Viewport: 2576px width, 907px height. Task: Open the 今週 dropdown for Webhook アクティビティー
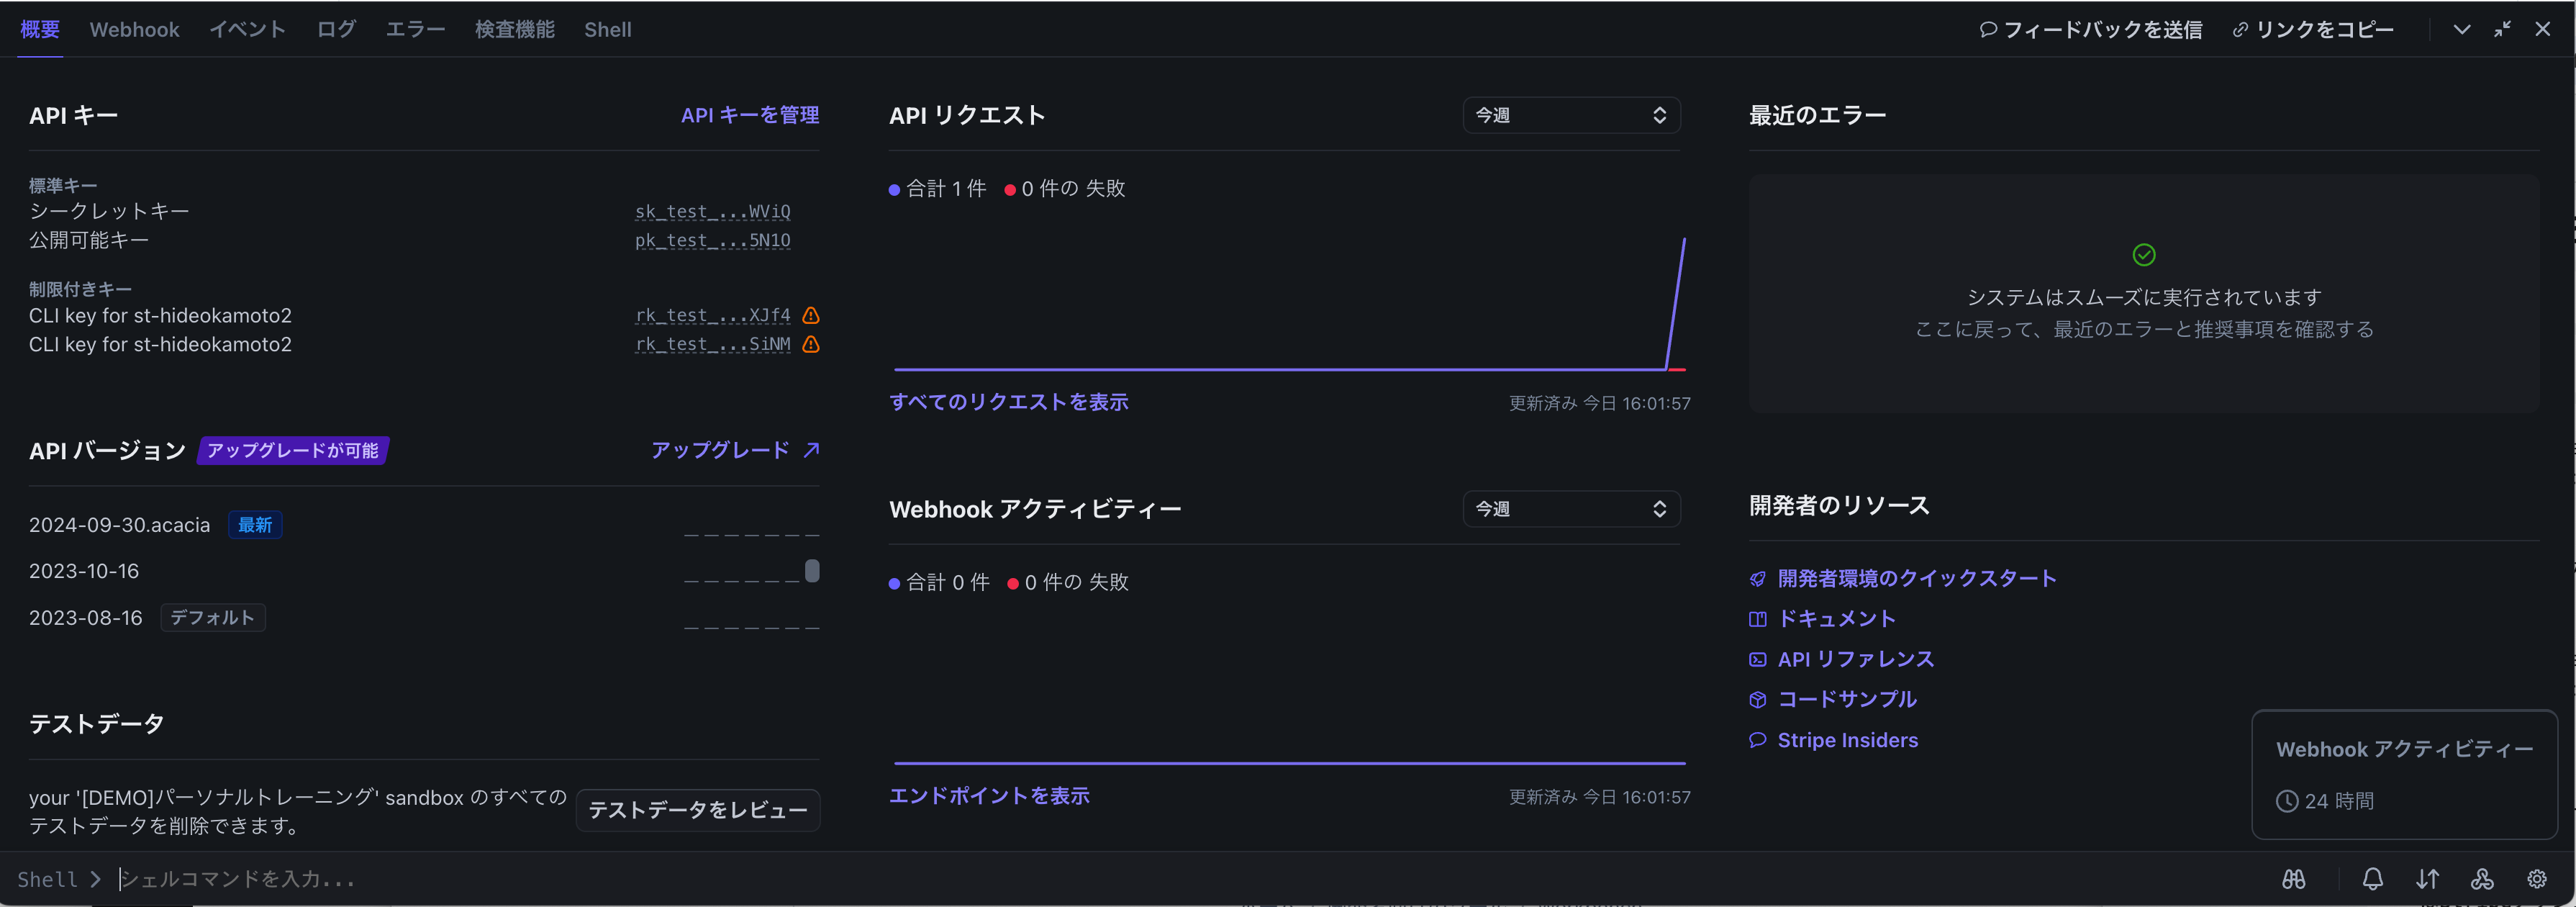click(1570, 508)
